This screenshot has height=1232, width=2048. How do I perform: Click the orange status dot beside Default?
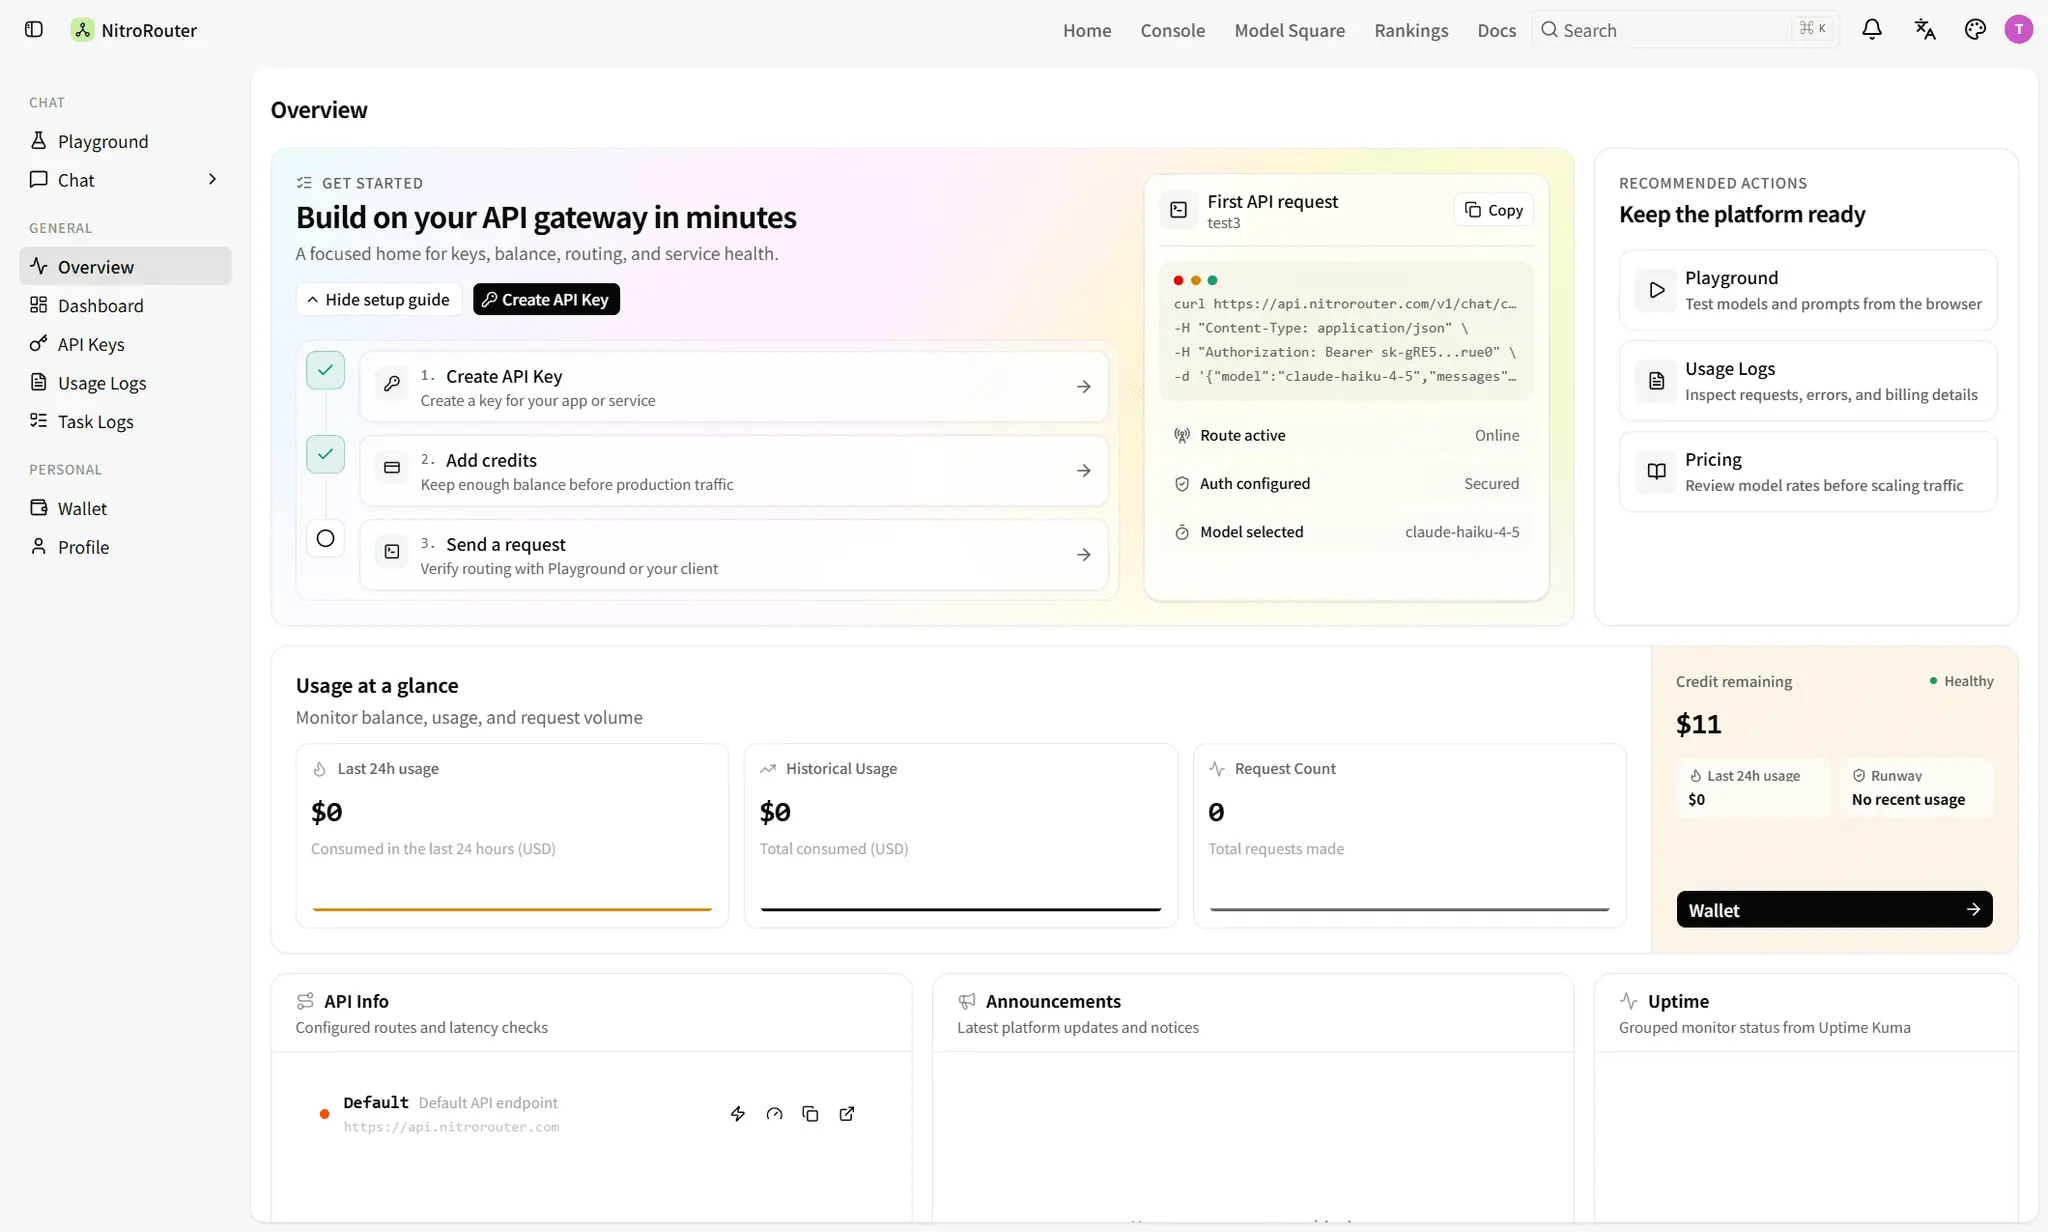(x=324, y=1114)
